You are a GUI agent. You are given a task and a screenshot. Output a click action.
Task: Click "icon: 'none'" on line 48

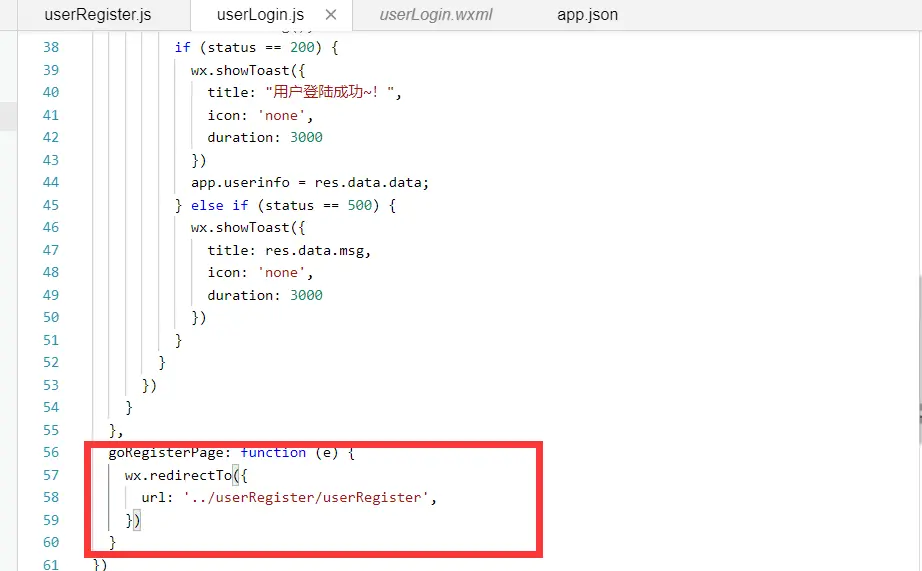coord(260,273)
